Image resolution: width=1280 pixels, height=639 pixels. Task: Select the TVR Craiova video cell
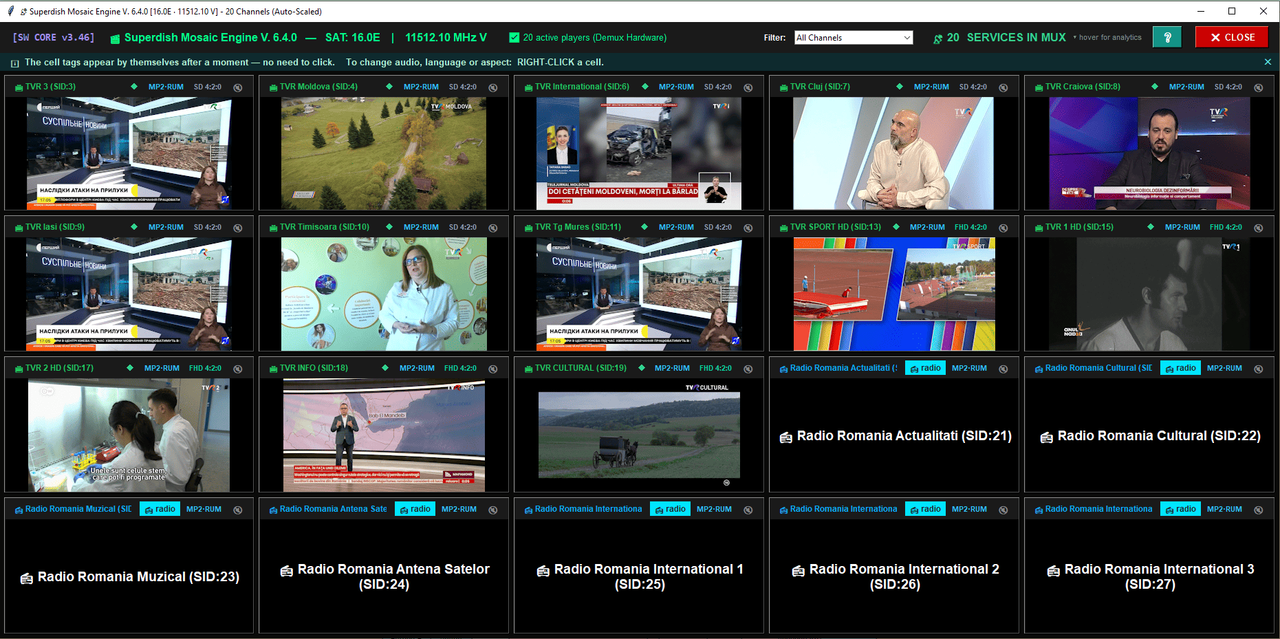pyautogui.click(x=1149, y=153)
